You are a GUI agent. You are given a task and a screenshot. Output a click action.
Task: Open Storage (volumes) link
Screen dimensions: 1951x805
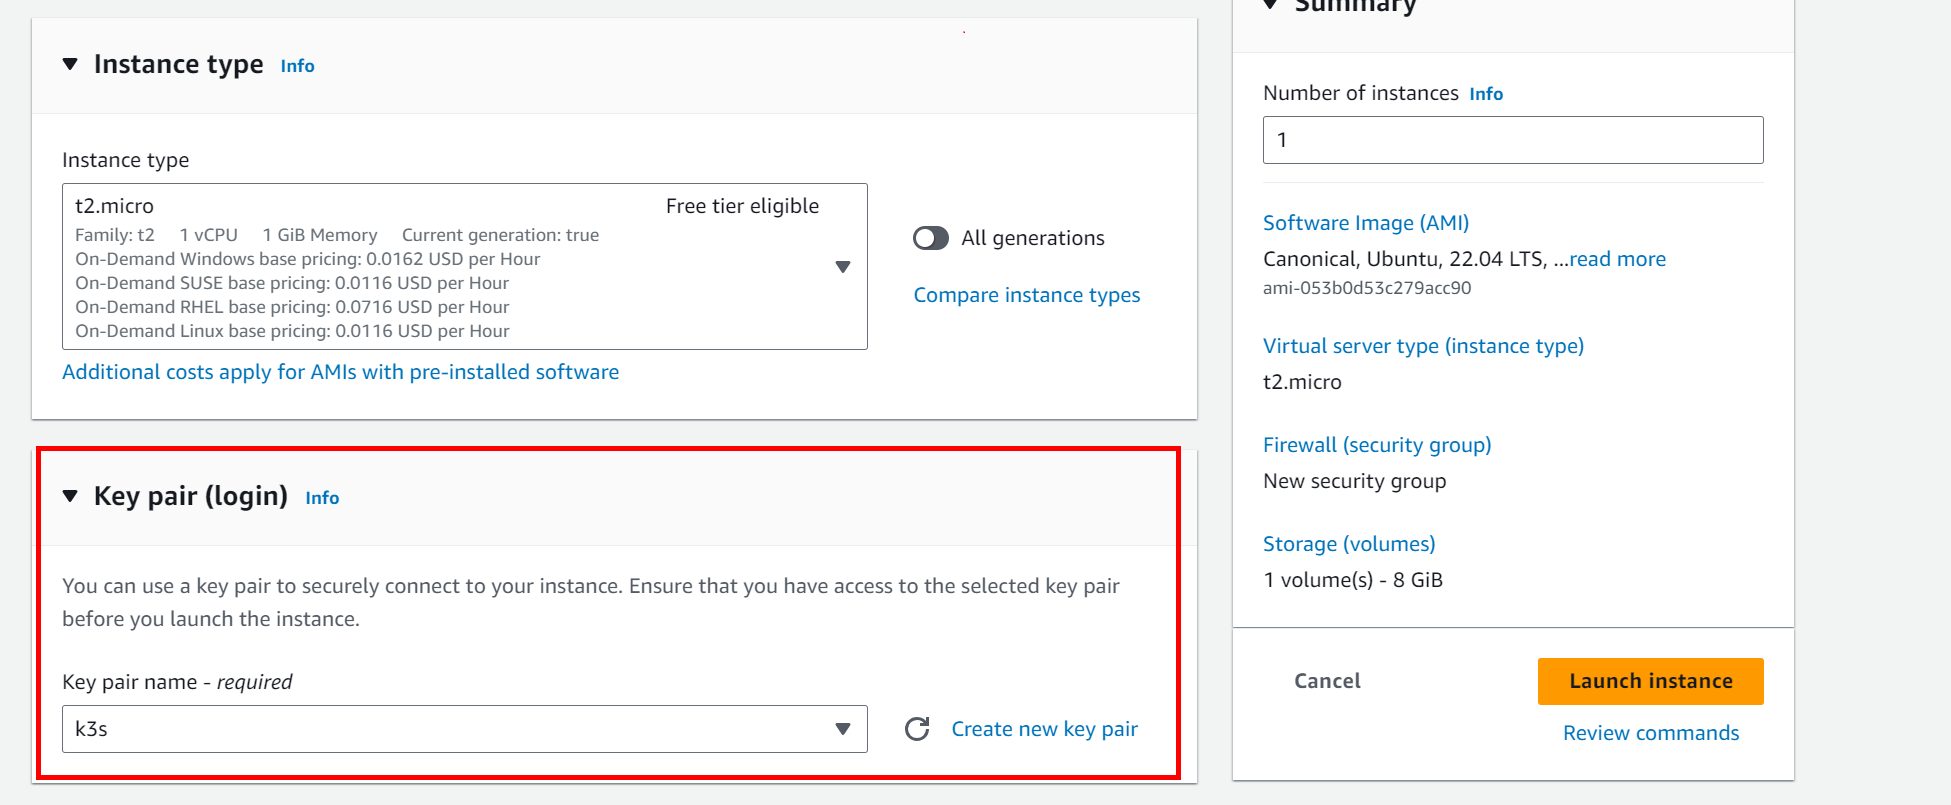tap(1349, 544)
